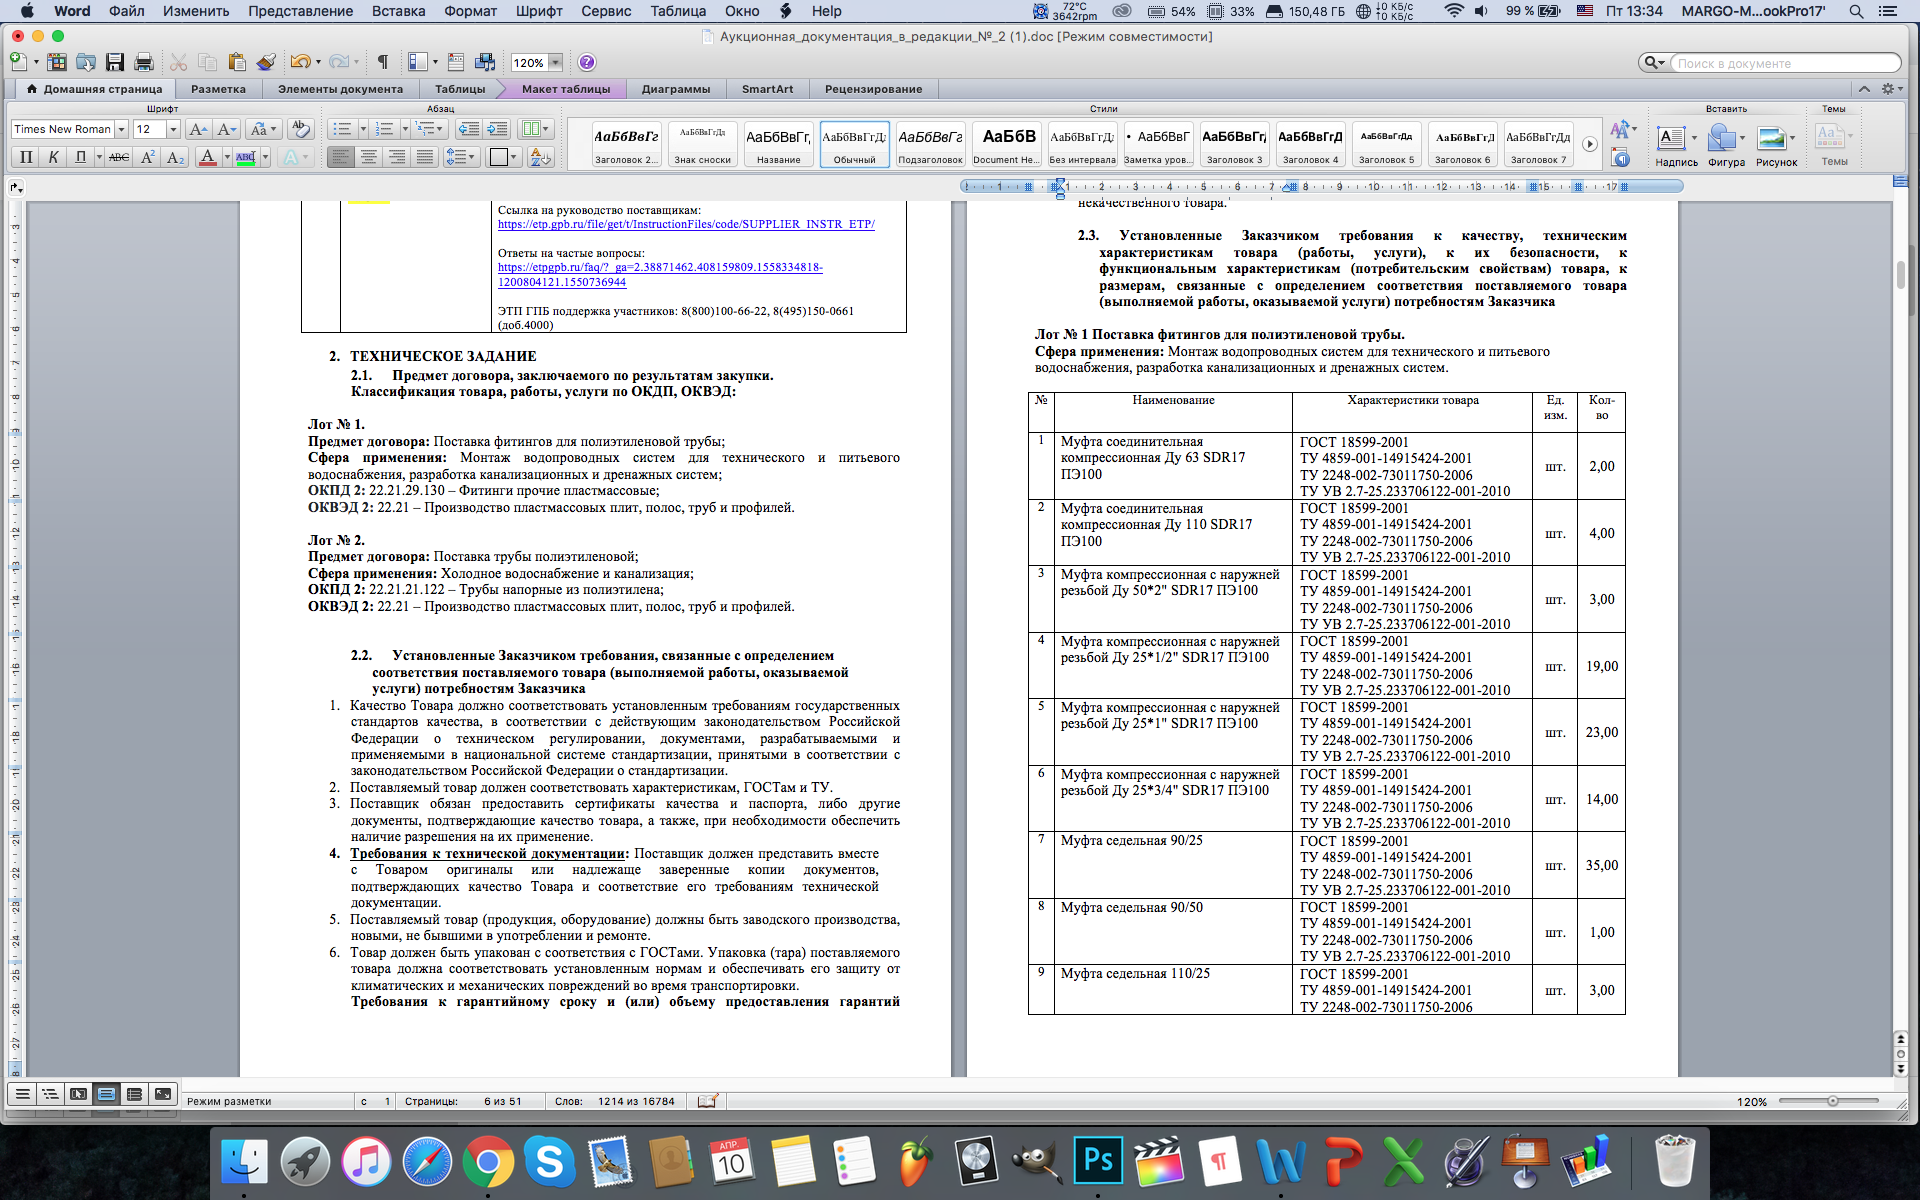Justify text alignment toggle
Screen dimensions: 1920x1200
(x=425, y=157)
